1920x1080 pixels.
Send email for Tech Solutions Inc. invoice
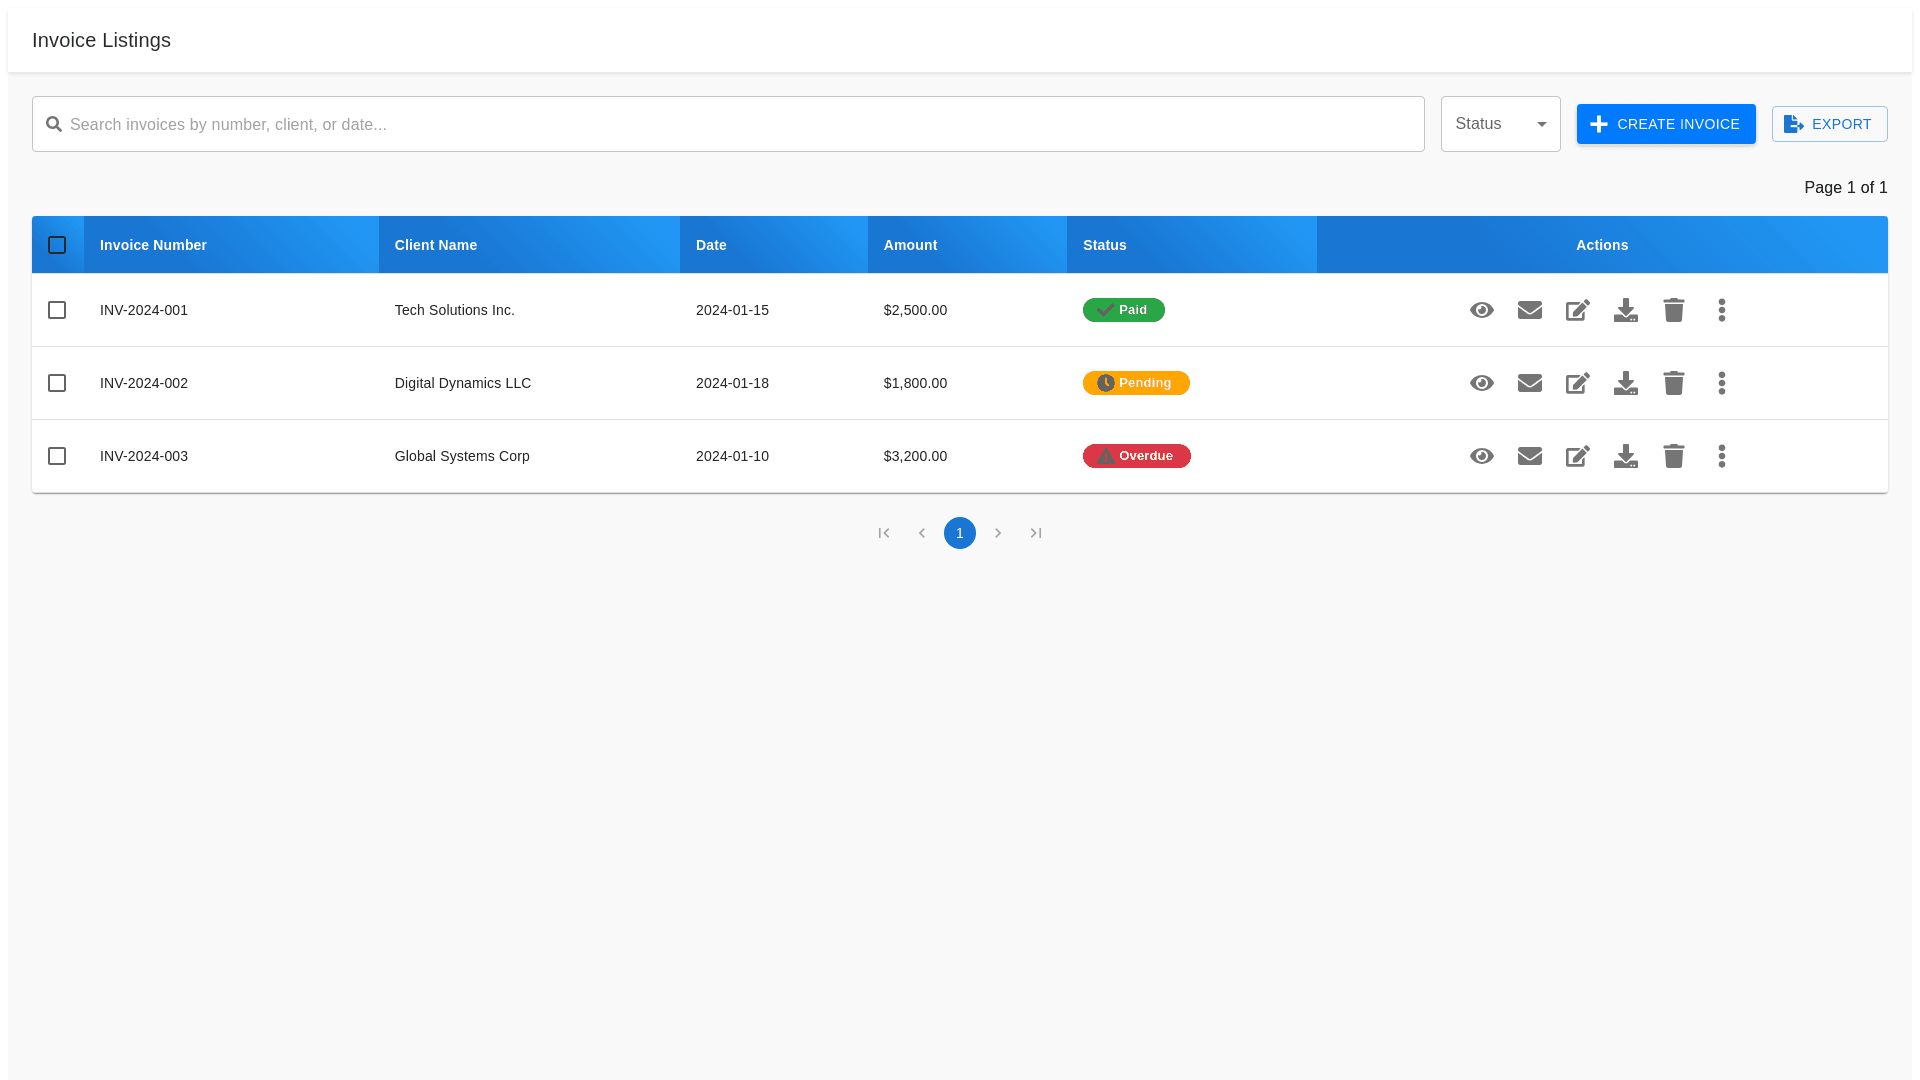point(1530,310)
